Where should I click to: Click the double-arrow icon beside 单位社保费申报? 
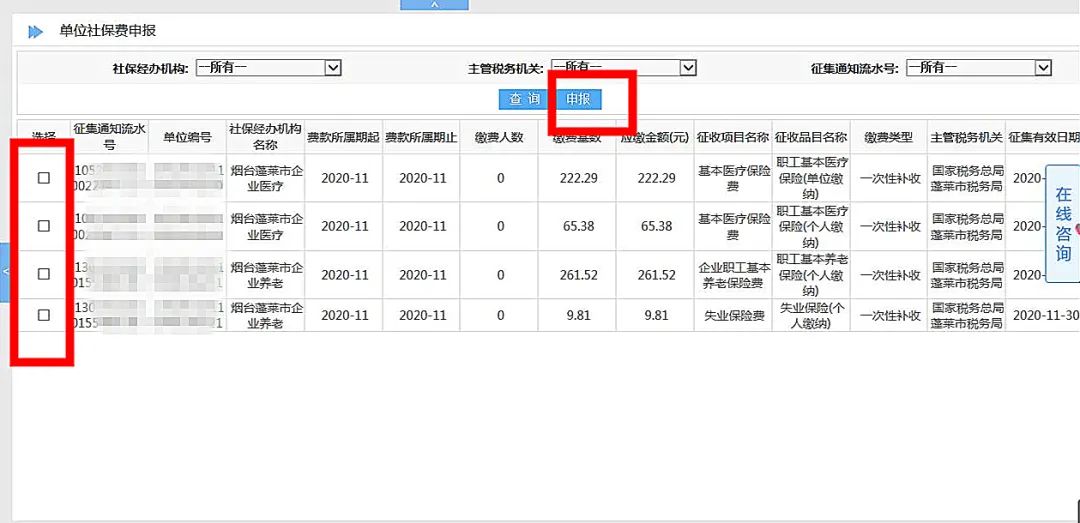tap(34, 31)
